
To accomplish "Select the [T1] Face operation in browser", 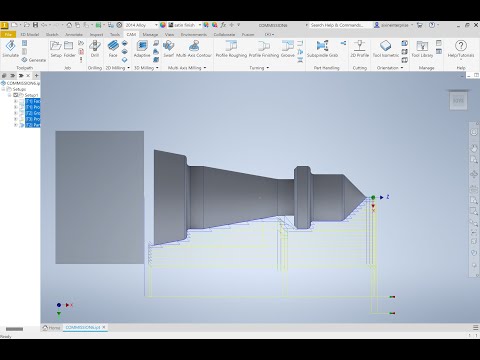I will coord(33,101).
